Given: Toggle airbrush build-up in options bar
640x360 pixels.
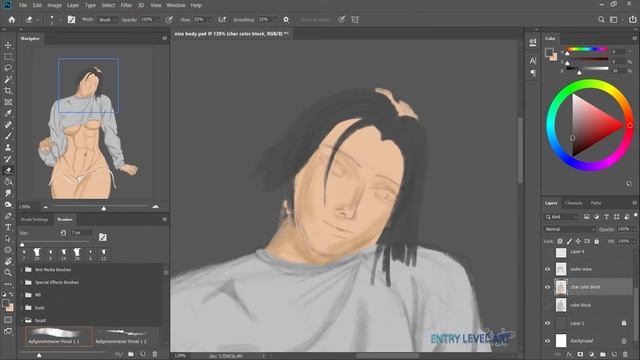Looking at the screenshot, I should (x=222, y=20).
